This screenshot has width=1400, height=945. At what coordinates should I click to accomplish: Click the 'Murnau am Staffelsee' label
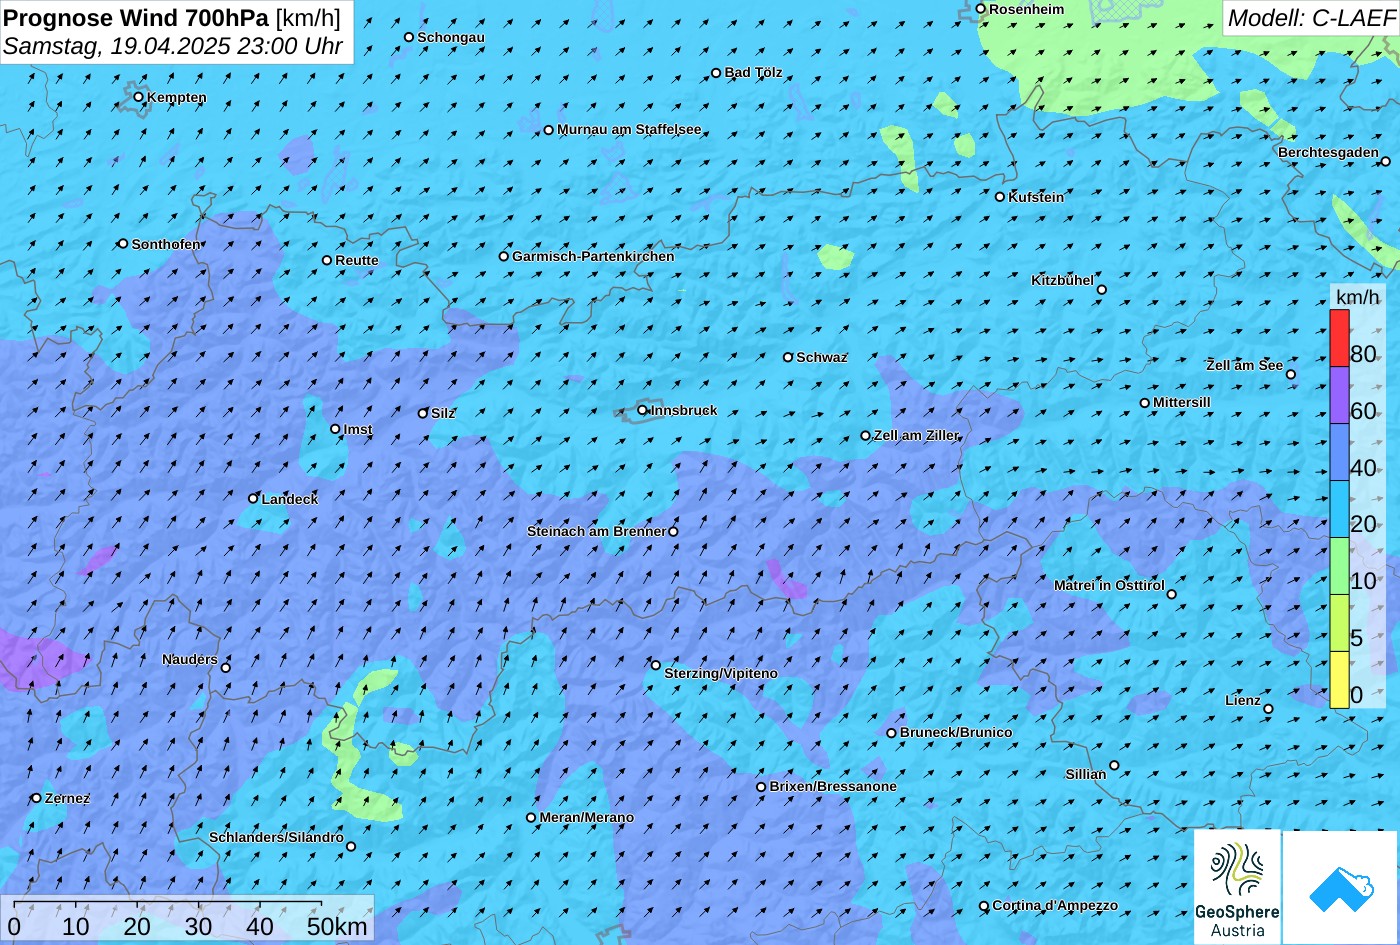point(629,129)
